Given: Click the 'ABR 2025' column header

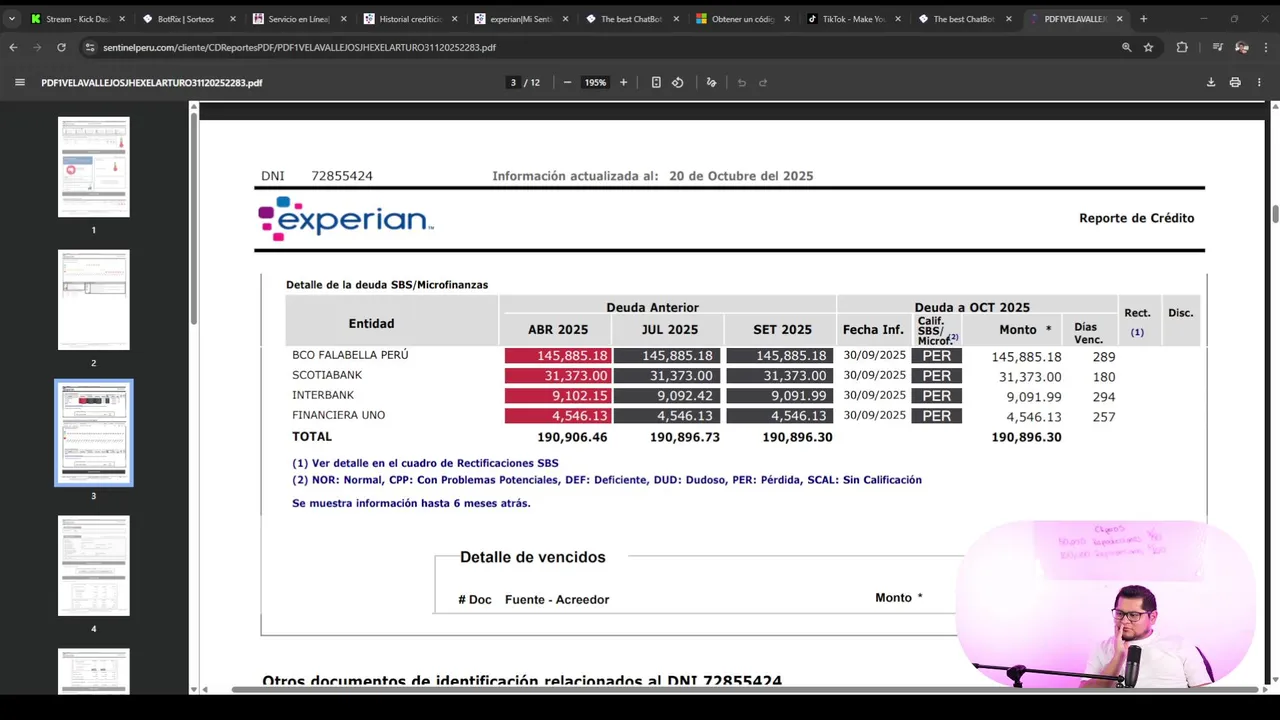Looking at the screenshot, I should 558,330.
